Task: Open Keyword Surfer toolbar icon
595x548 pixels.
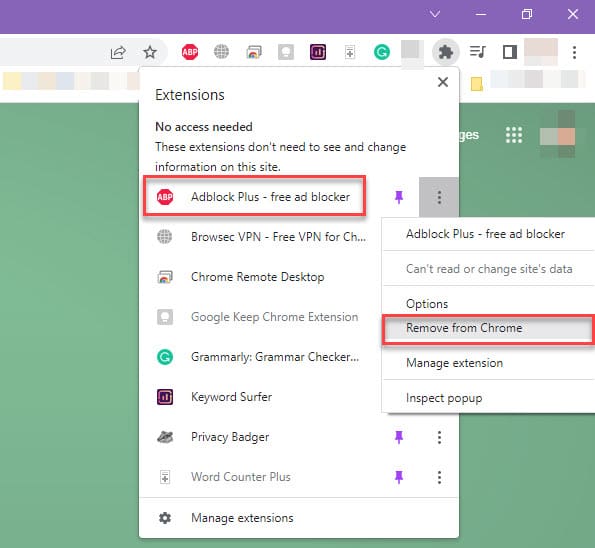Action: (318, 52)
